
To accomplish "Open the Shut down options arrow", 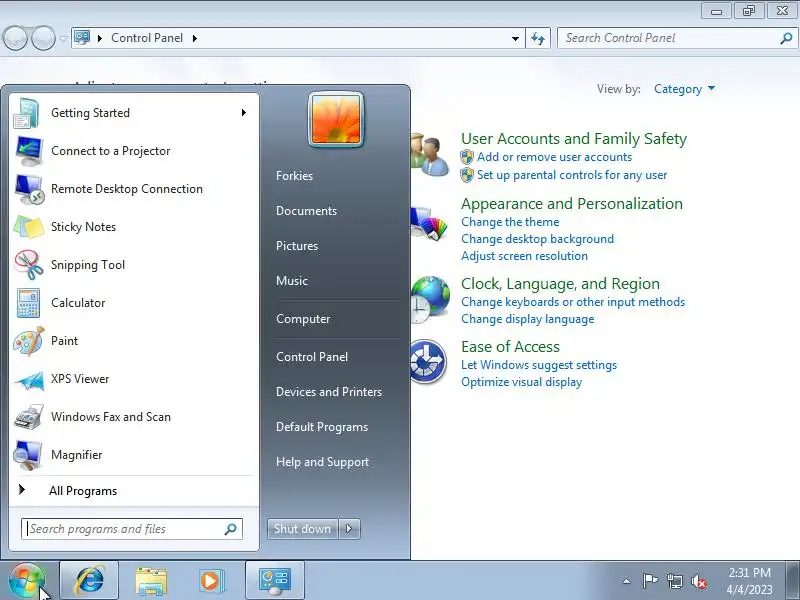I will click(349, 529).
